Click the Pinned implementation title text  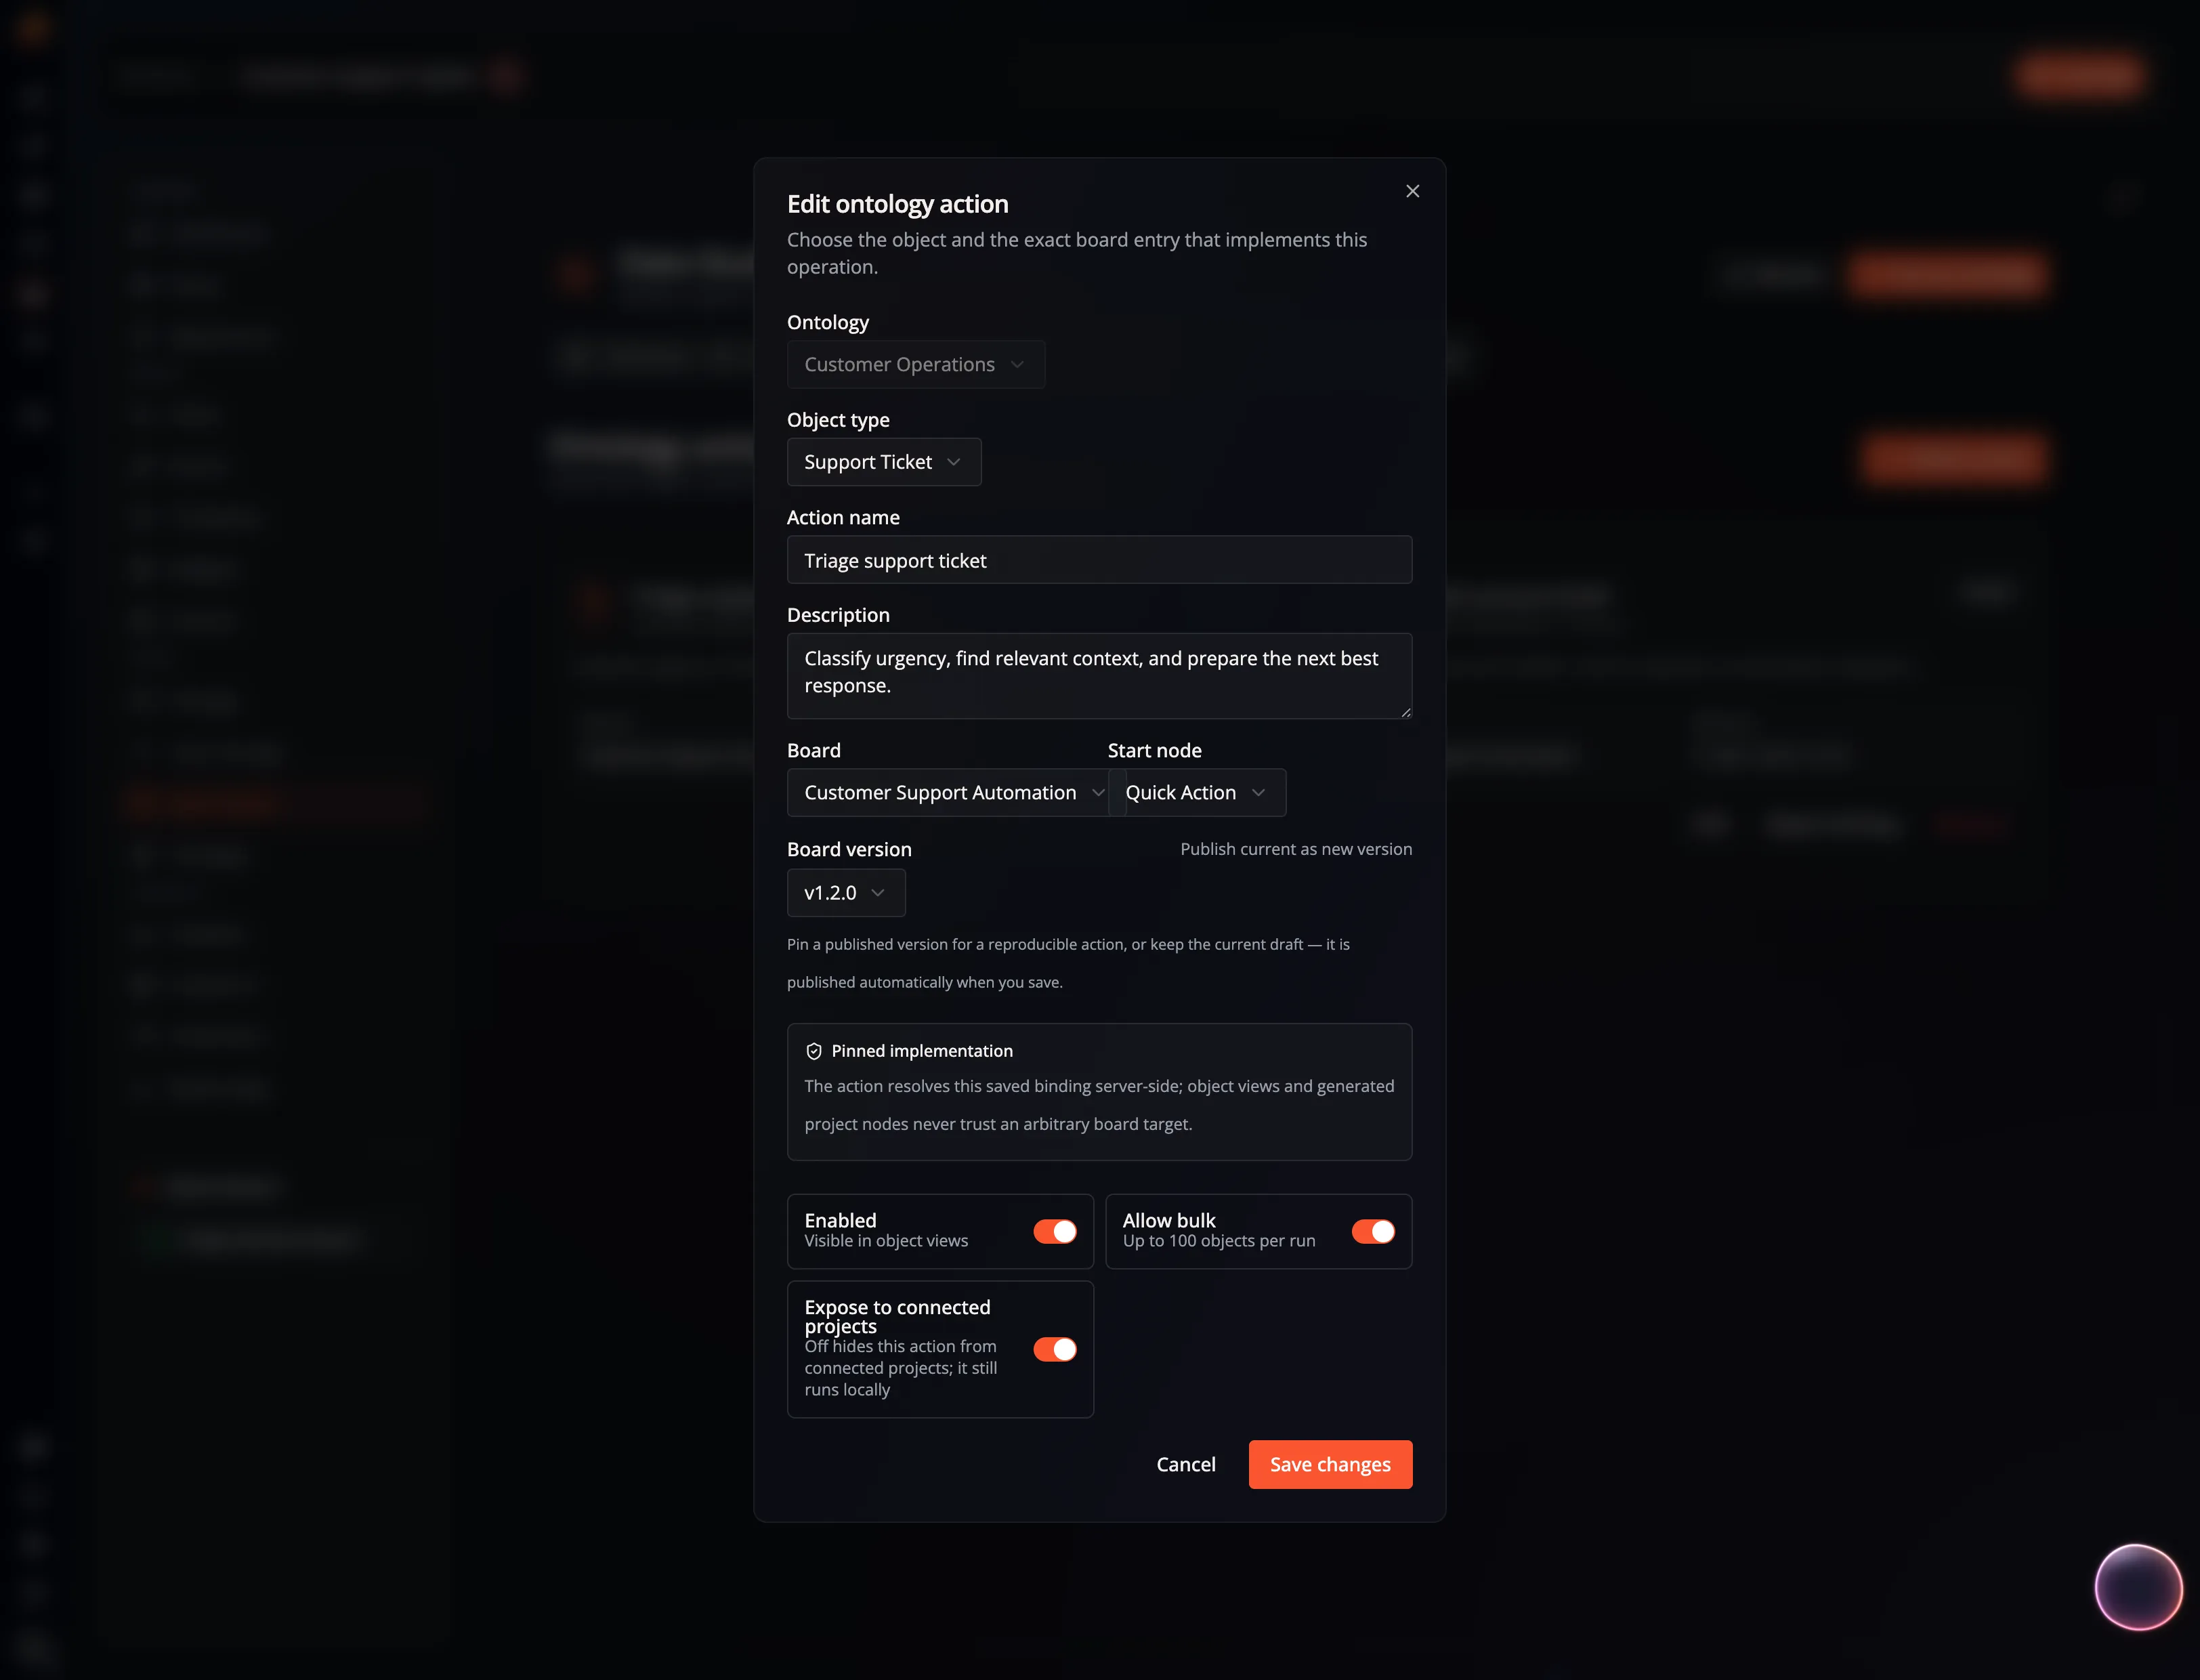pos(922,1051)
